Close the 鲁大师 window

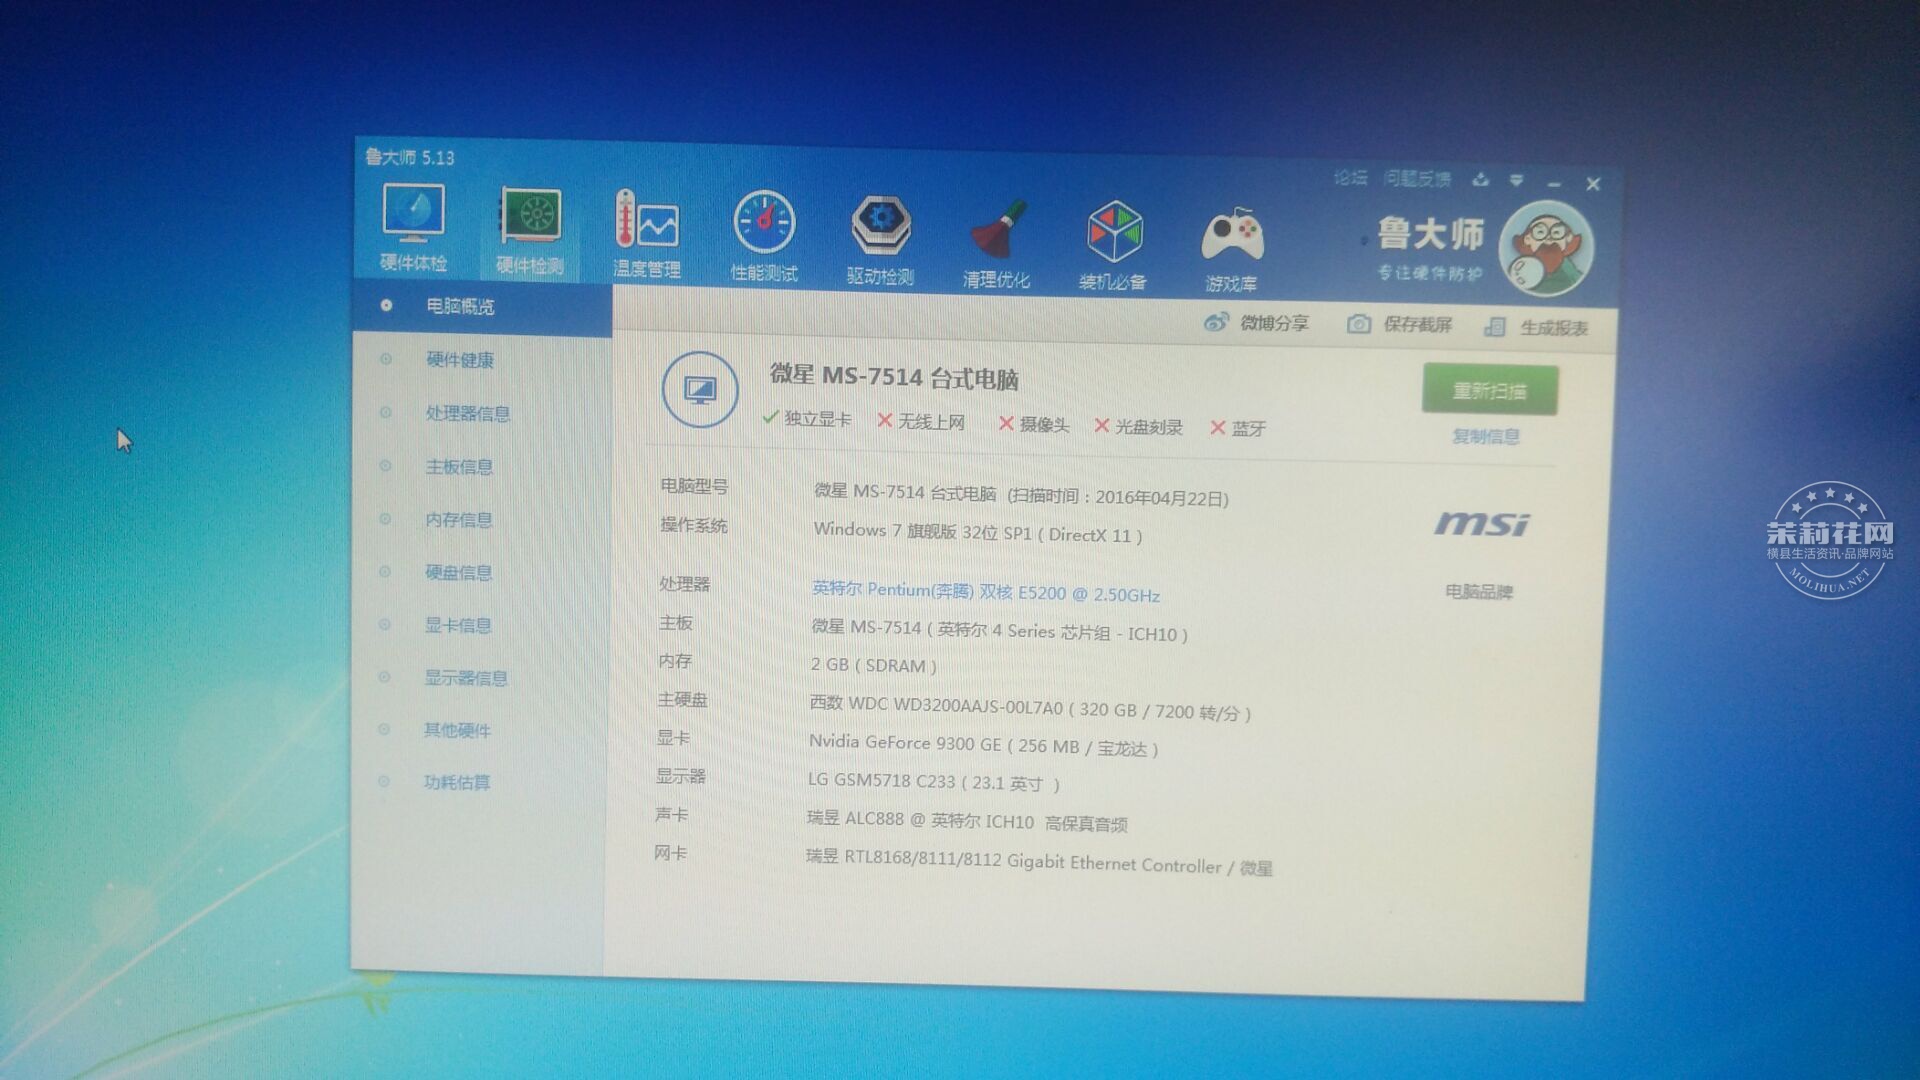click(1594, 184)
